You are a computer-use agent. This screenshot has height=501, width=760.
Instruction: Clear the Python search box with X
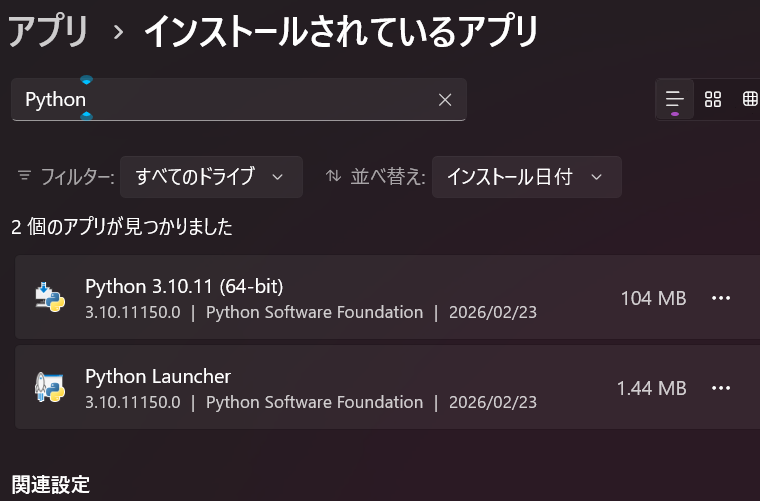(444, 100)
